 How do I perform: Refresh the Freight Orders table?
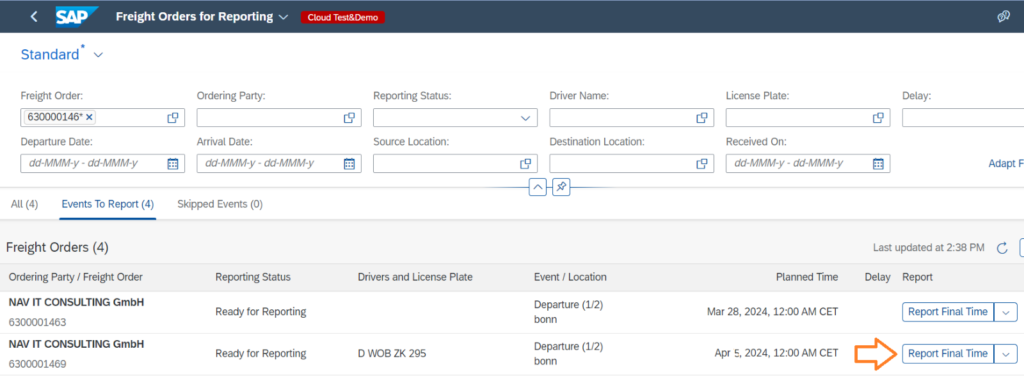tap(1002, 247)
